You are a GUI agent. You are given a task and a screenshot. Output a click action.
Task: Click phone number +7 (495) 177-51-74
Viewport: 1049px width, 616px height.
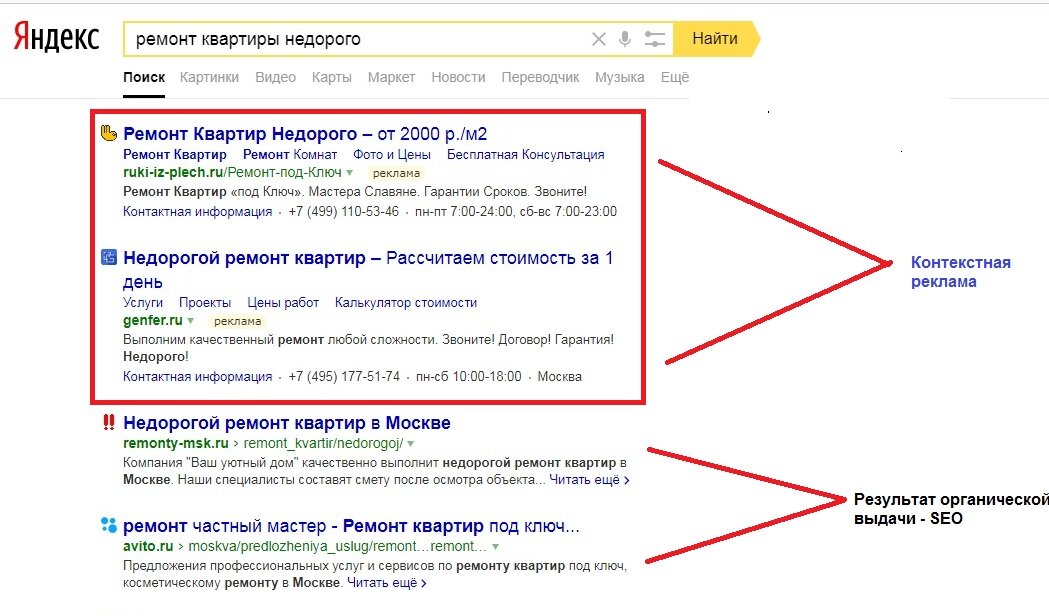pyautogui.click(x=344, y=377)
